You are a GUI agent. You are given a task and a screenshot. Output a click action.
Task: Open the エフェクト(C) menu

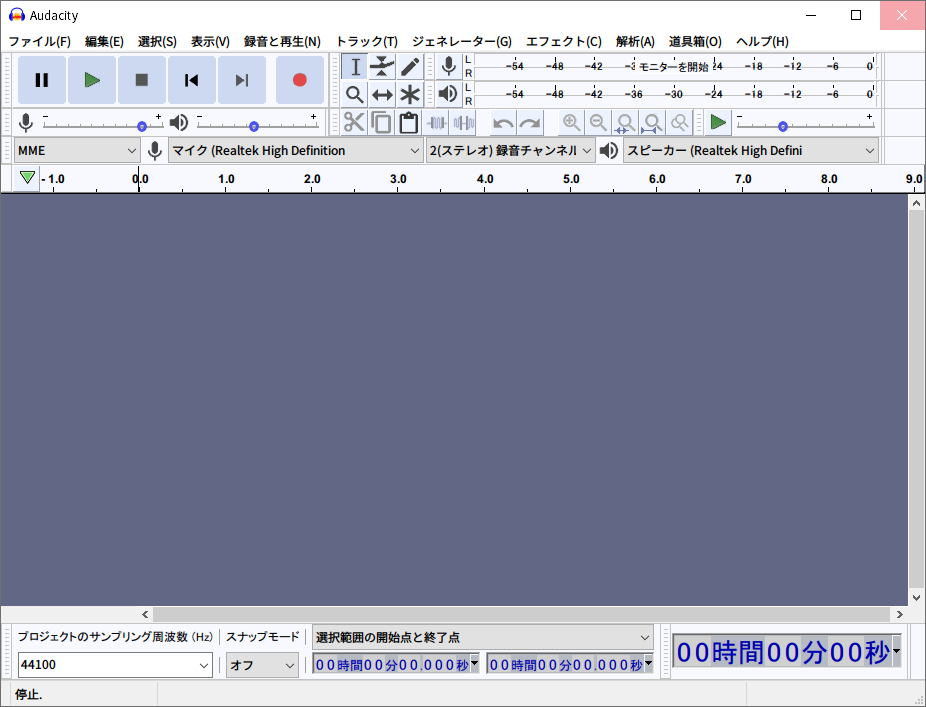point(564,41)
